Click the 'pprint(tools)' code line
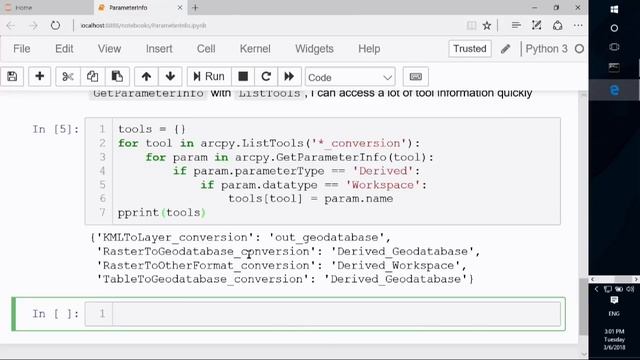 (162, 213)
